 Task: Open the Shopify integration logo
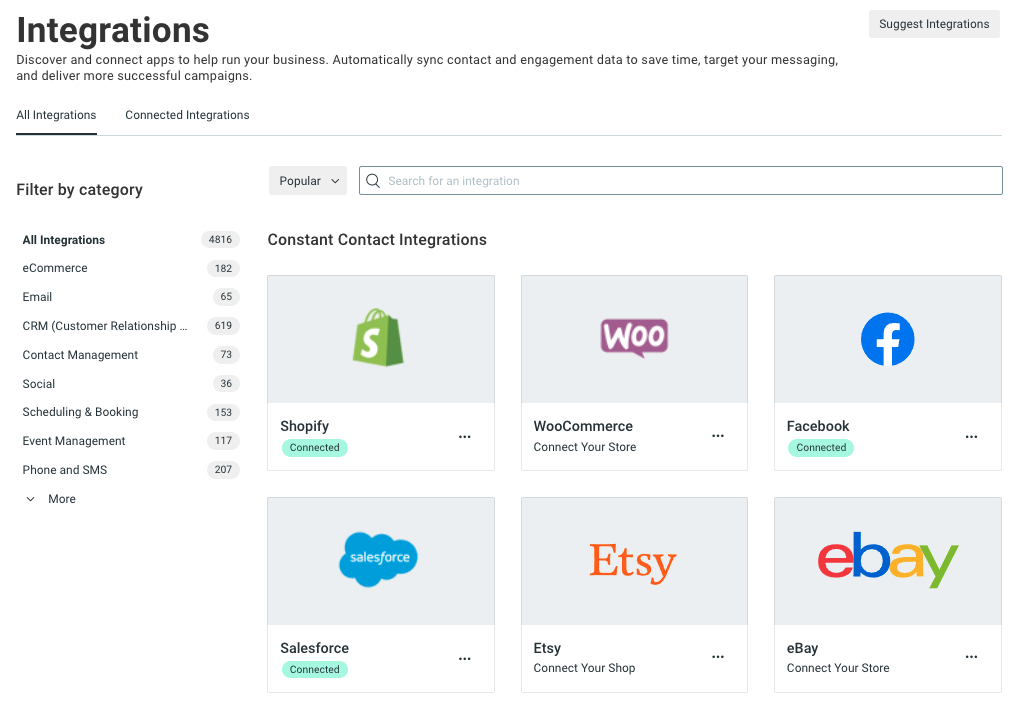380,338
